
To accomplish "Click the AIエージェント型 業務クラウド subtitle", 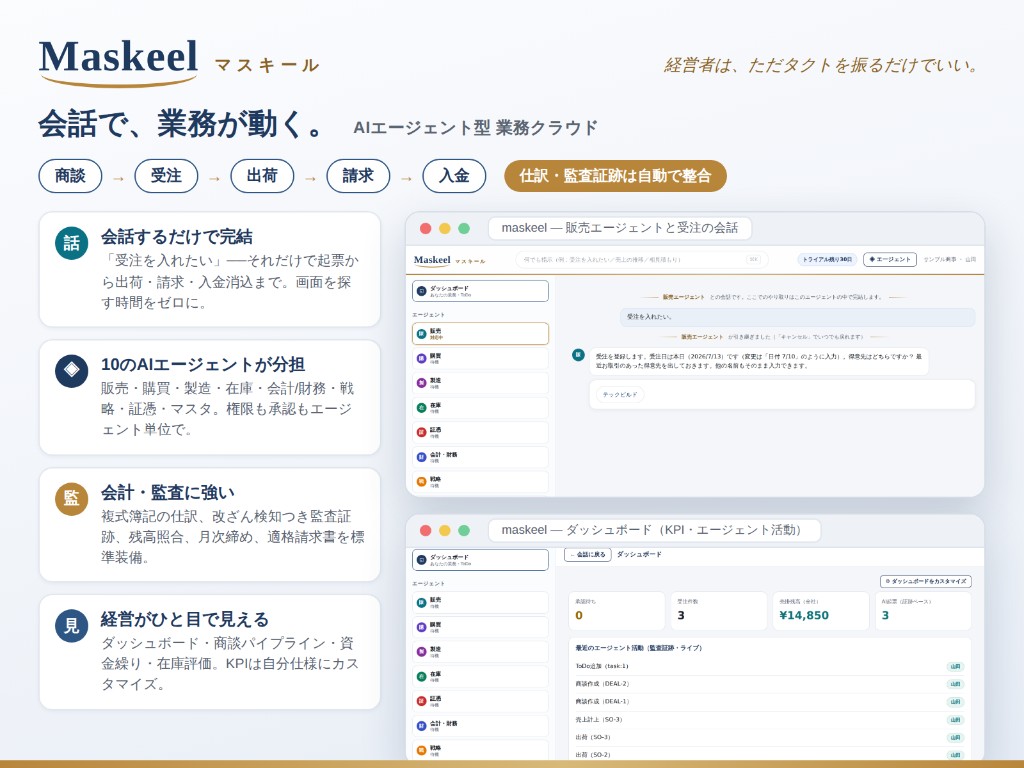I will [475, 127].
